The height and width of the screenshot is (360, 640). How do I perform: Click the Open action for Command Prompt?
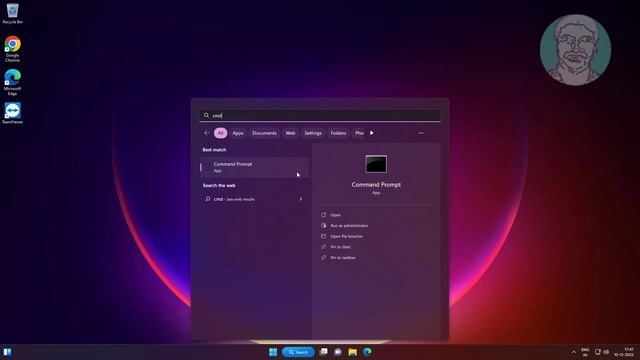[x=335, y=215]
